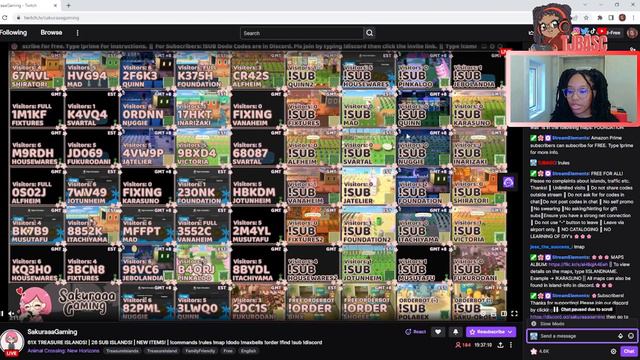Toggle theatre mode on video player
640x360 pixels.
click(x=504, y=313)
